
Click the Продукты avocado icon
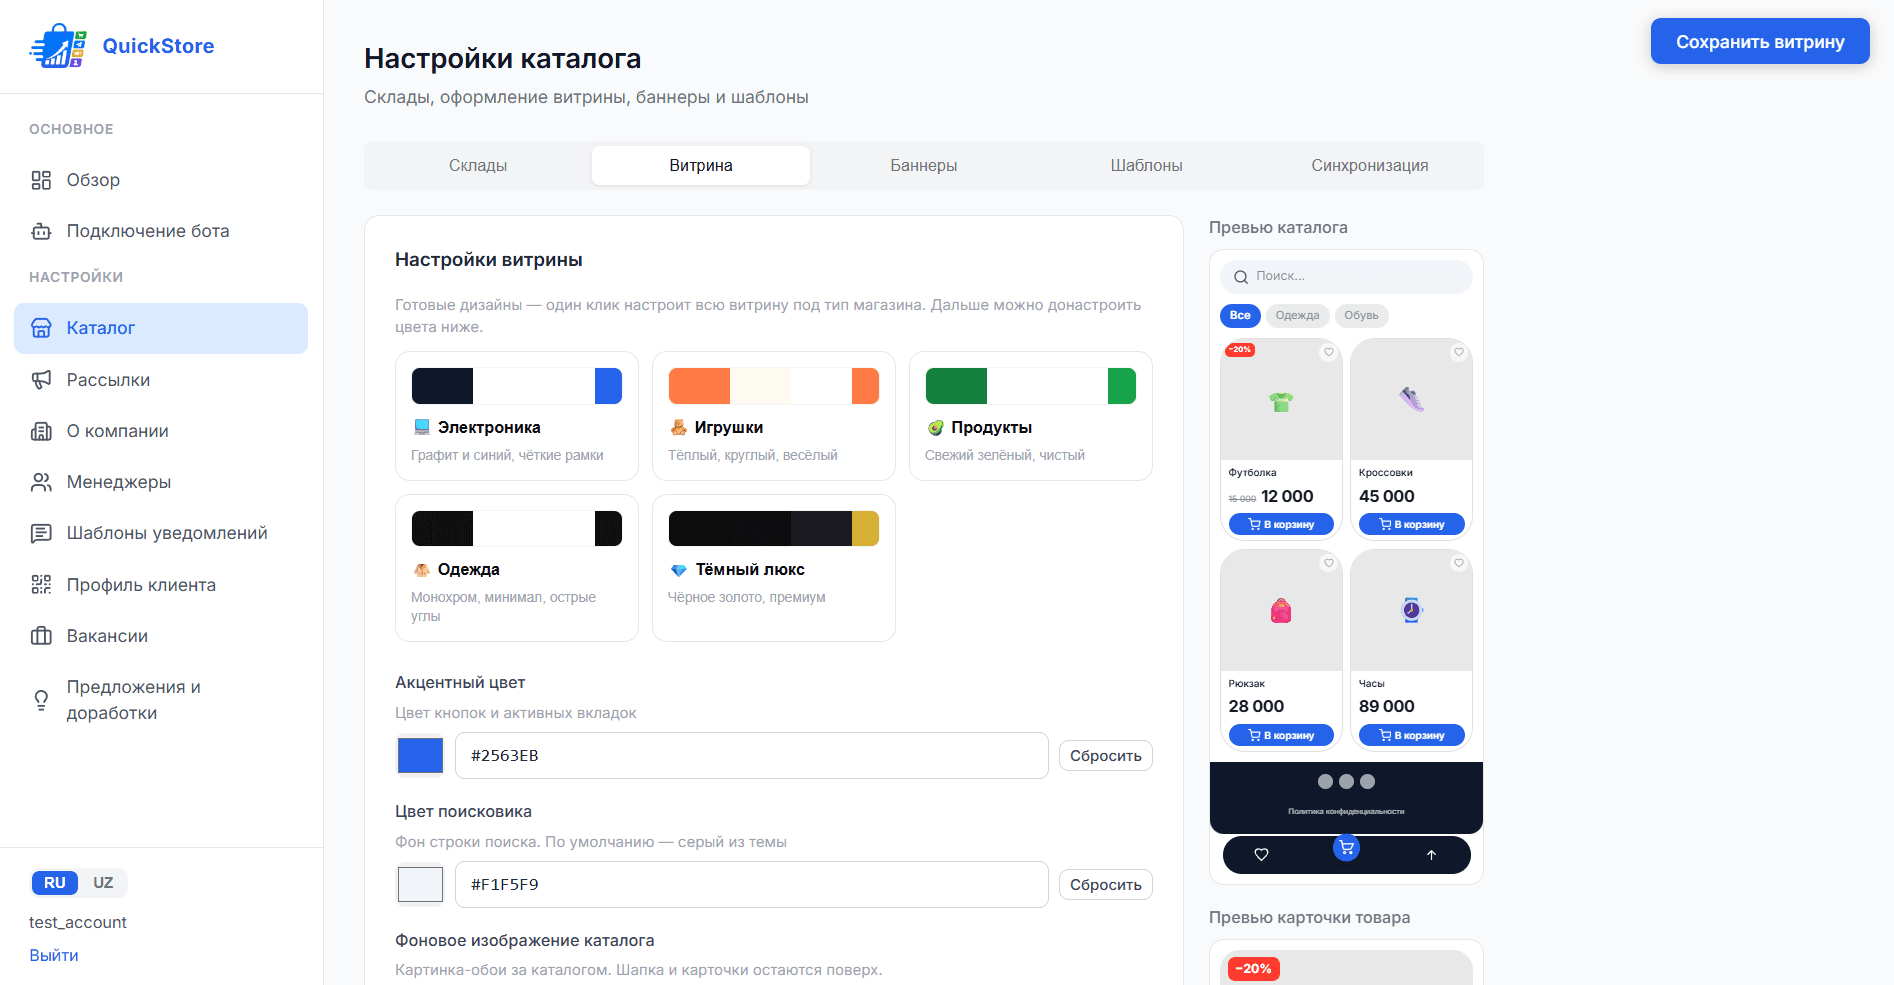[936, 427]
